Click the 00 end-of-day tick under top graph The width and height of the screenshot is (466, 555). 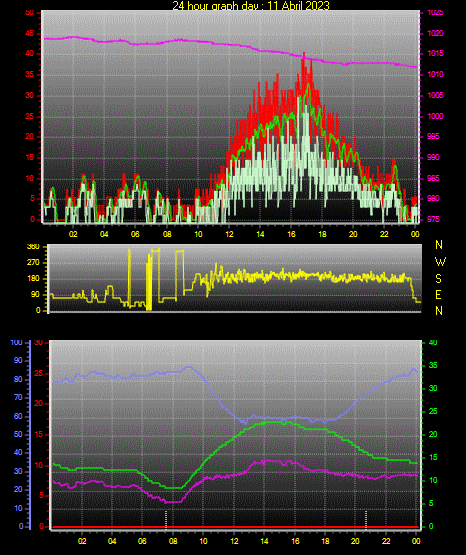click(x=415, y=234)
